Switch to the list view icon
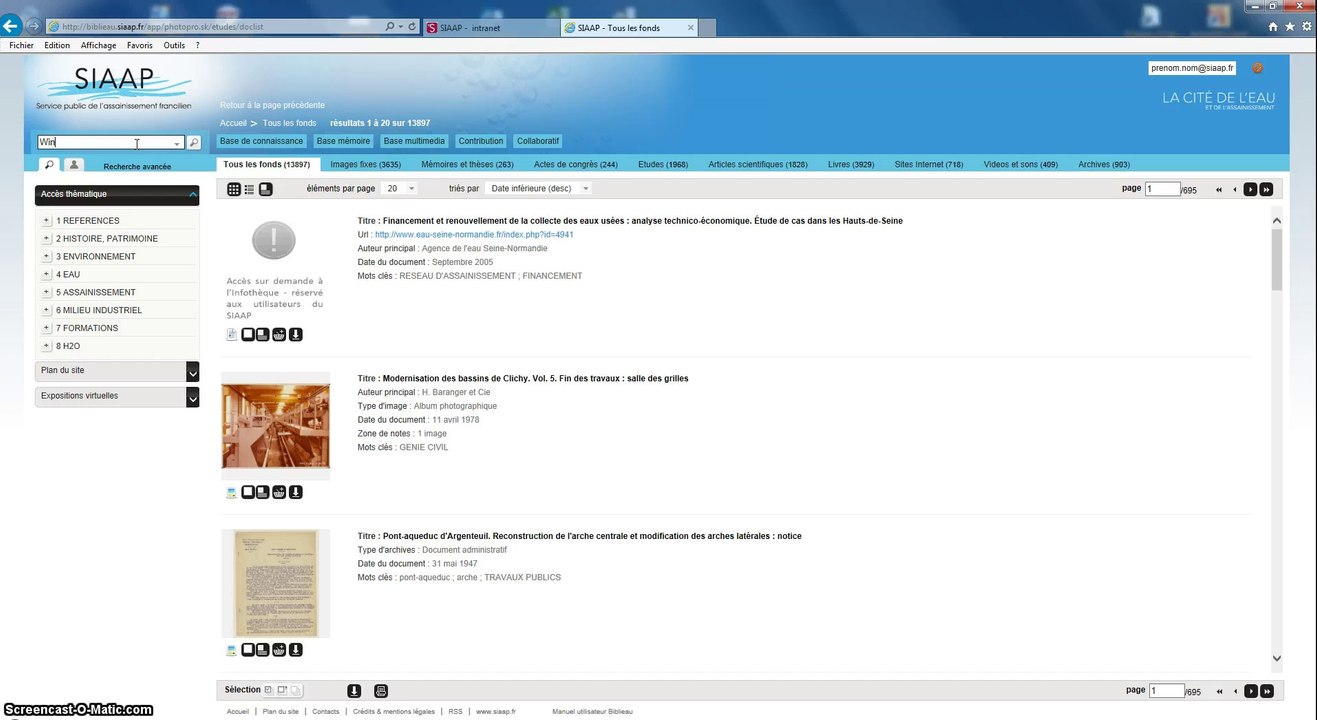The width and height of the screenshot is (1317, 720). click(250, 189)
